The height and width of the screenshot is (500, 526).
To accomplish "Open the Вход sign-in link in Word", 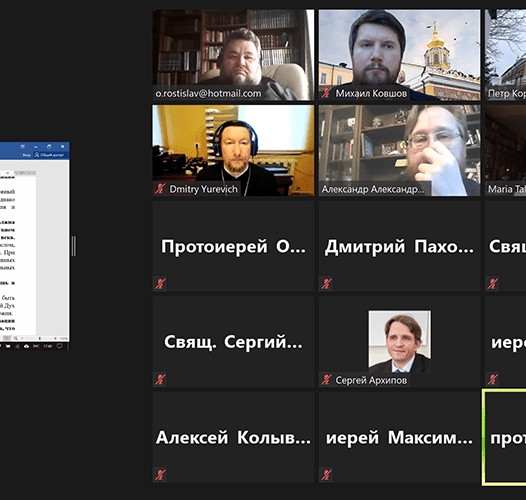I will pyautogui.click(x=27, y=155).
